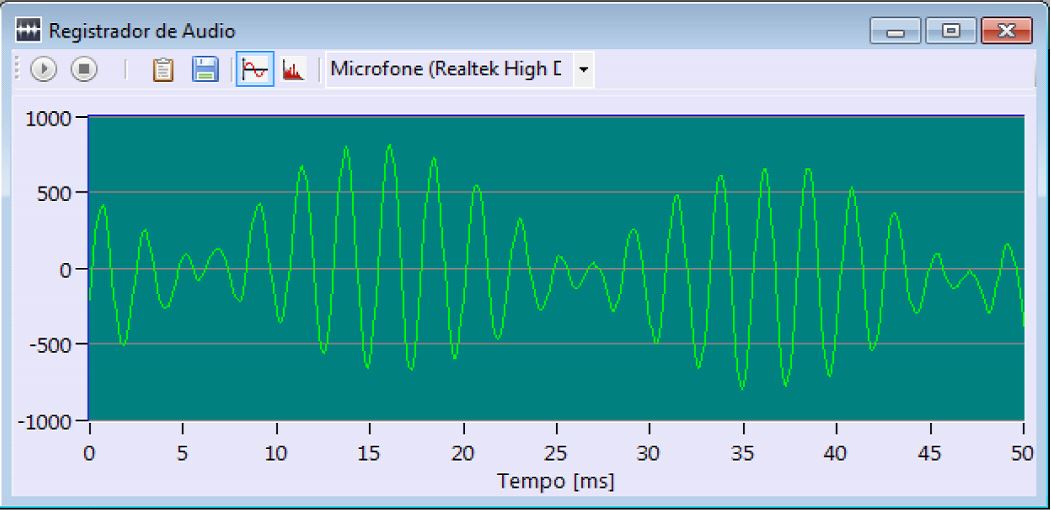Click the Registrador de Audio title text
The width and height of the screenshot is (1051, 510).
(142, 31)
